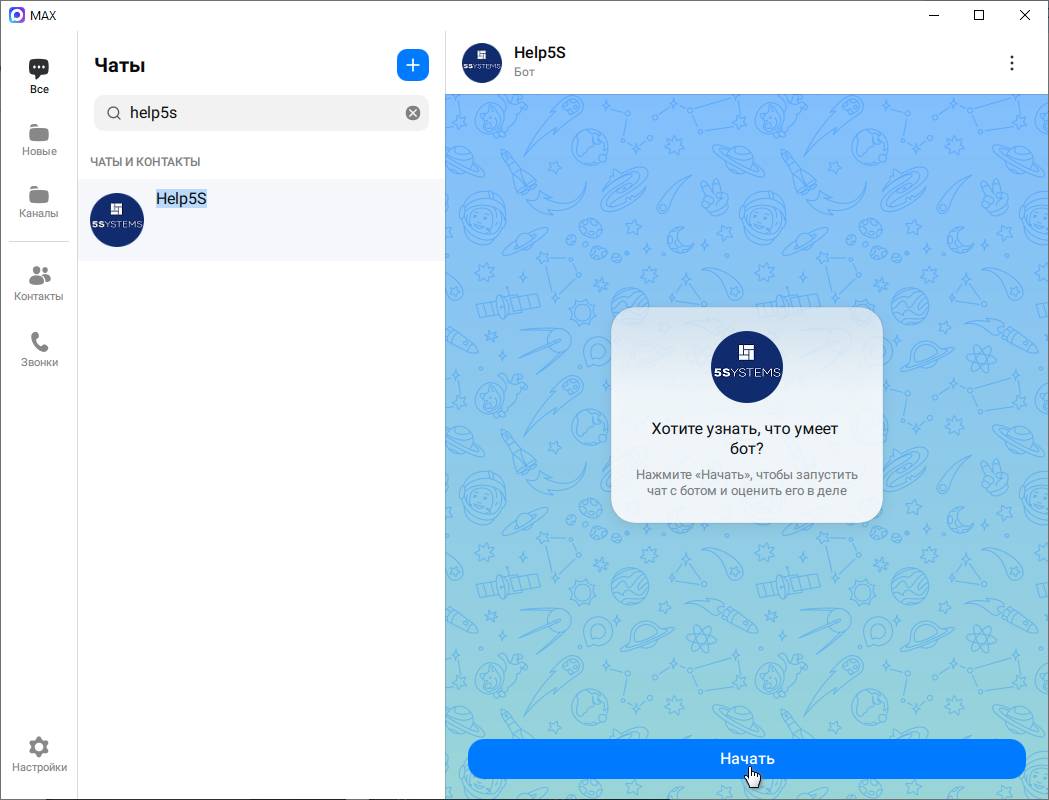Open the Help5S profile from header avatar
The width and height of the screenshot is (1049, 800).
click(482, 63)
